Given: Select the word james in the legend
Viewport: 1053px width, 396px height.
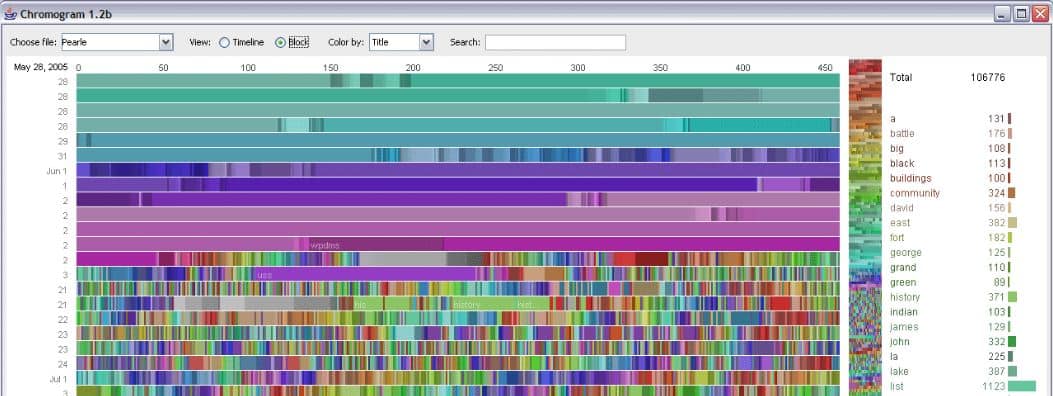Looking at the screenshot, I should [x=904, y=327].
